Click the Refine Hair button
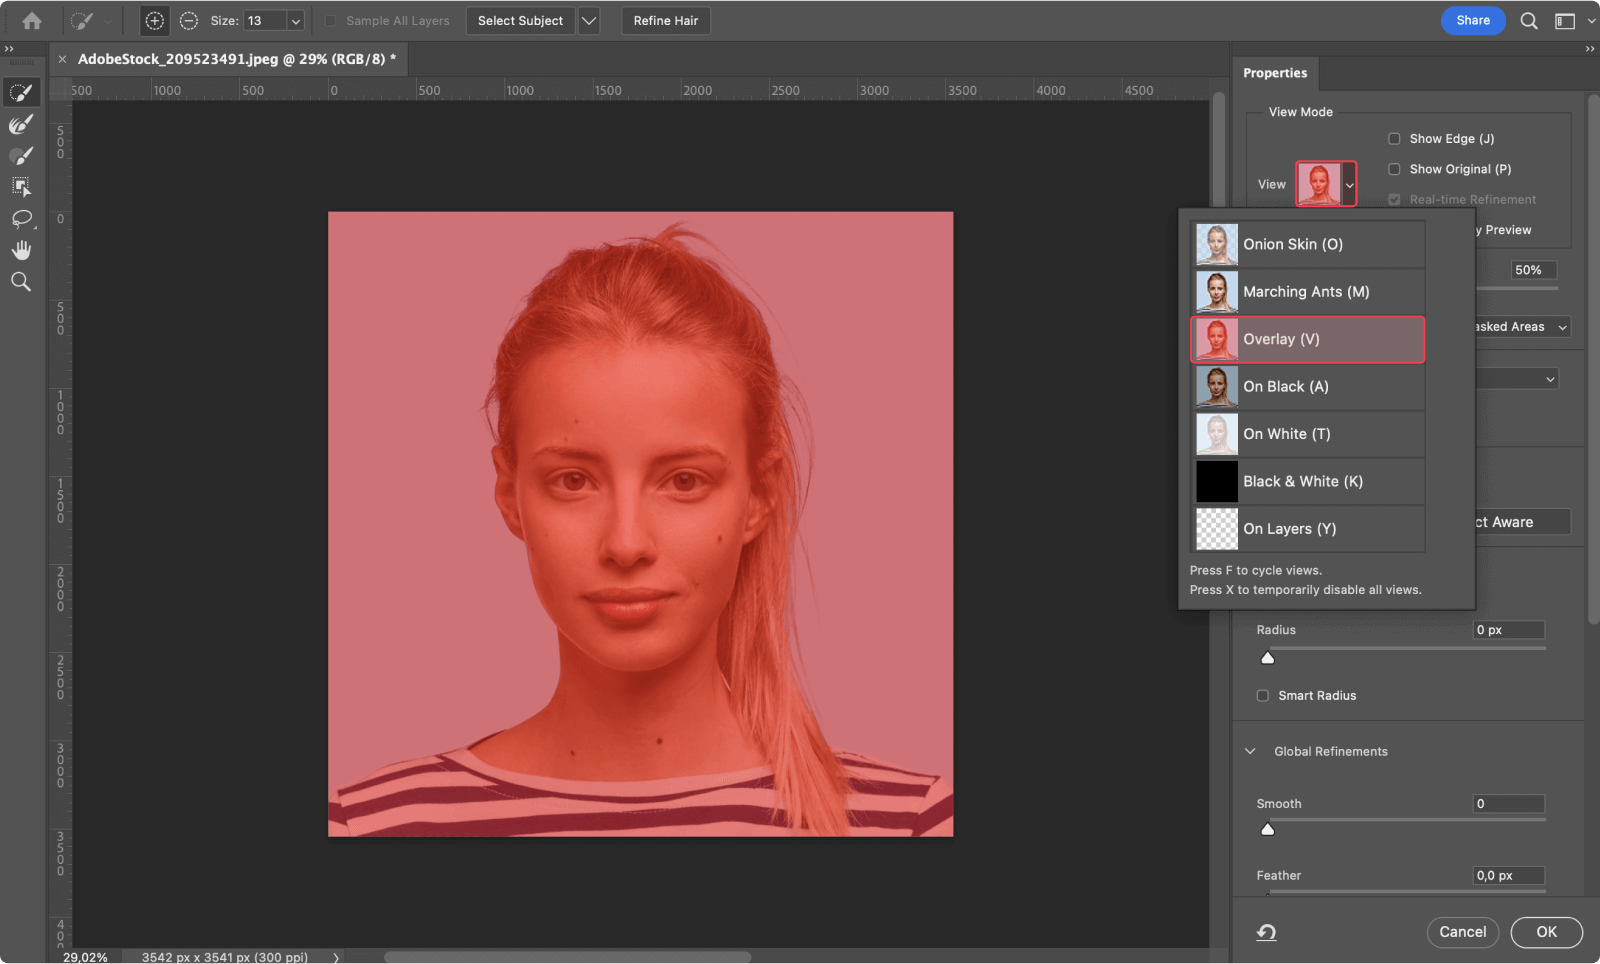 [666, 21]
